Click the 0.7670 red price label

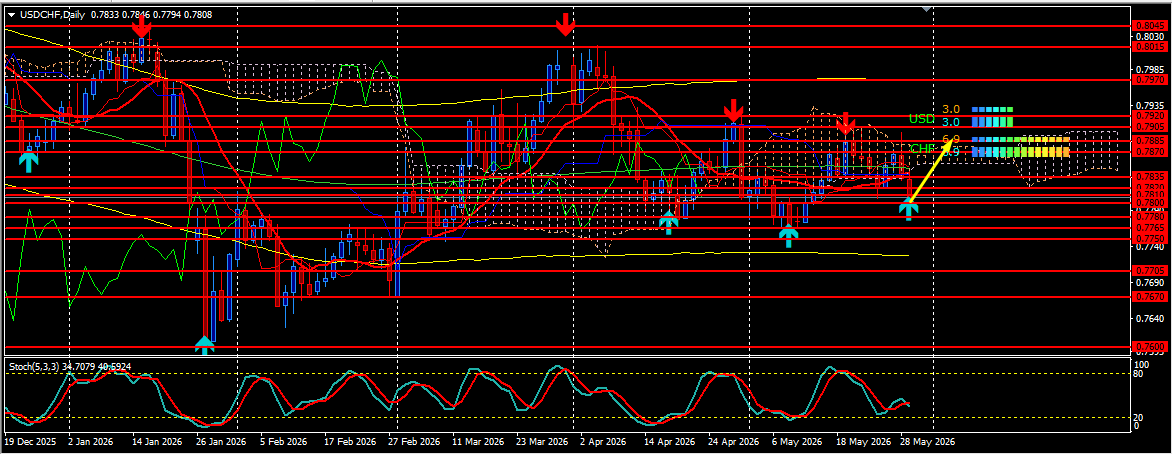coord(1151,297)
